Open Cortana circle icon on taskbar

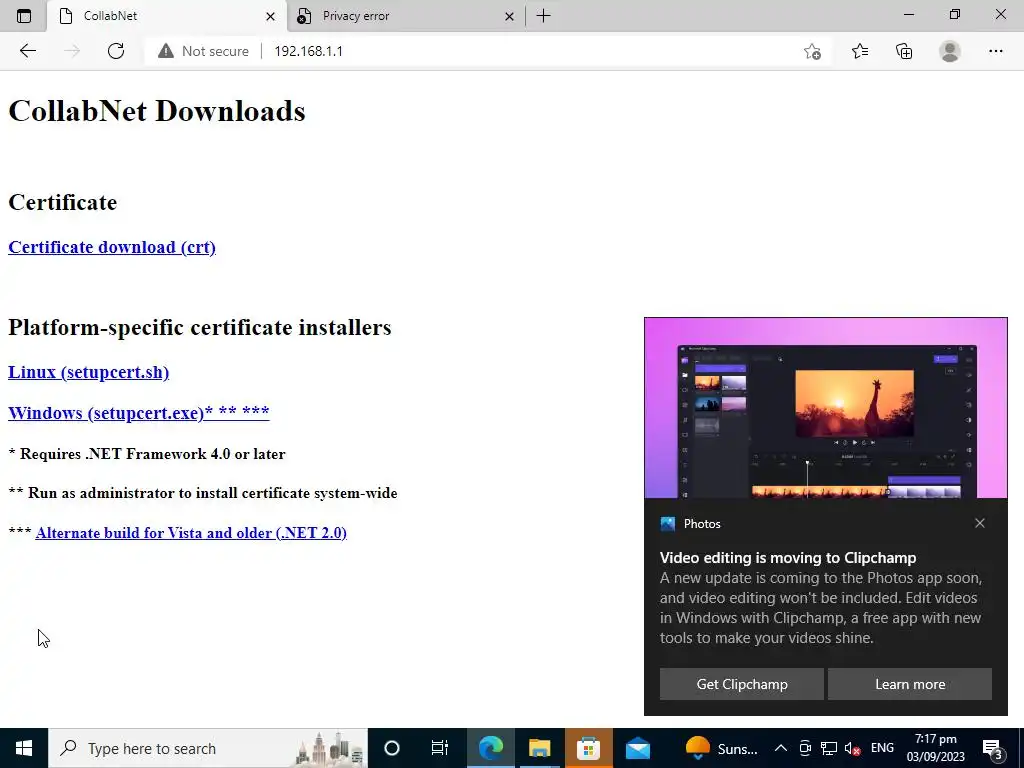coord(391,748)
